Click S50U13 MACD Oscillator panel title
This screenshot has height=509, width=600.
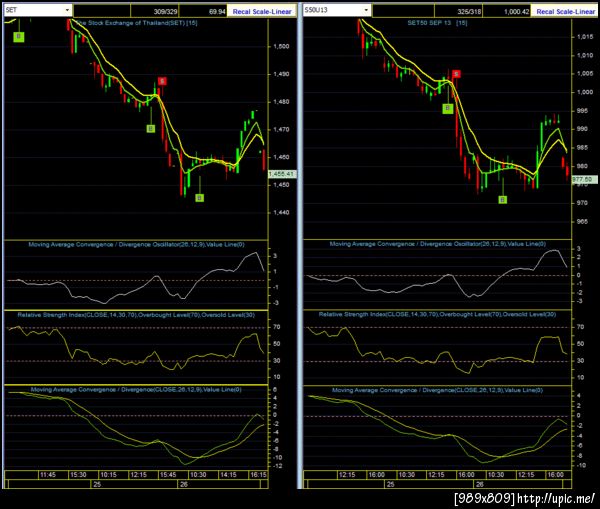click(x=437, y=244)
